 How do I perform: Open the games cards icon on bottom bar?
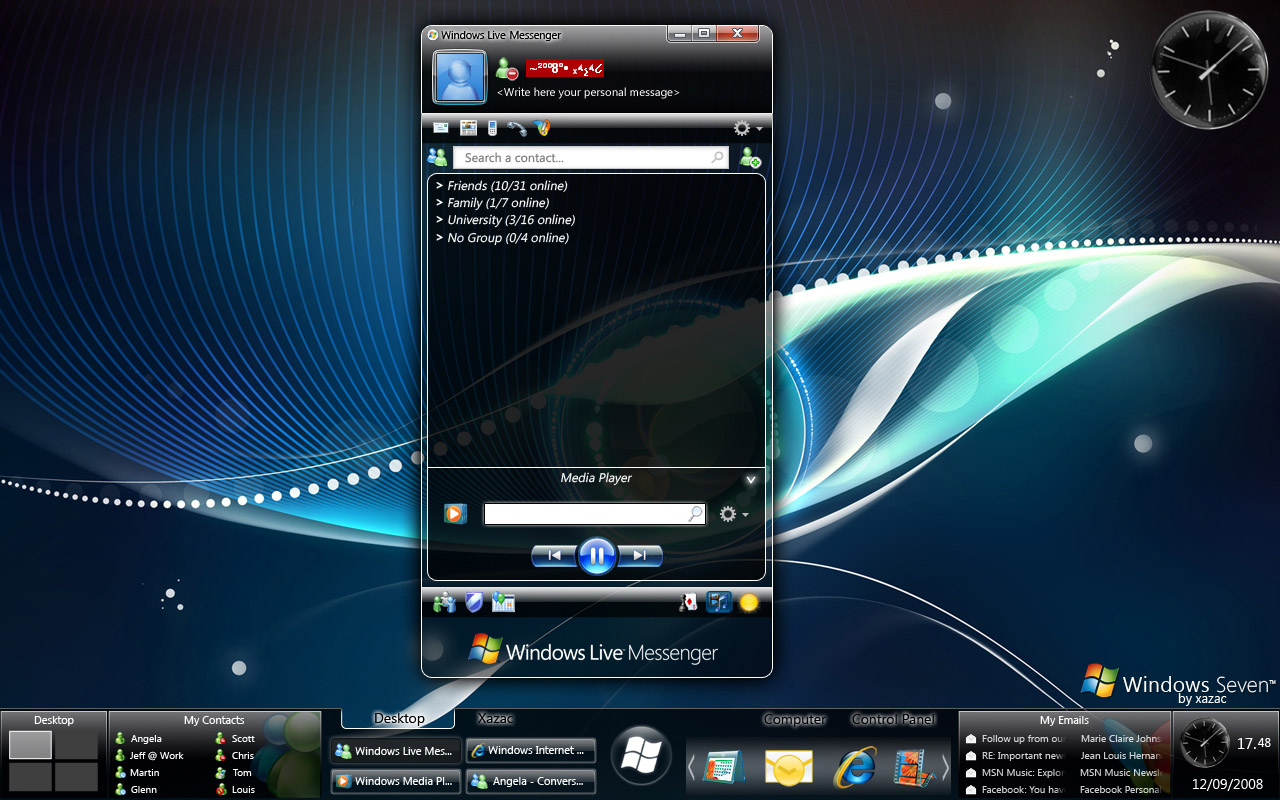(x=688, y=602)
